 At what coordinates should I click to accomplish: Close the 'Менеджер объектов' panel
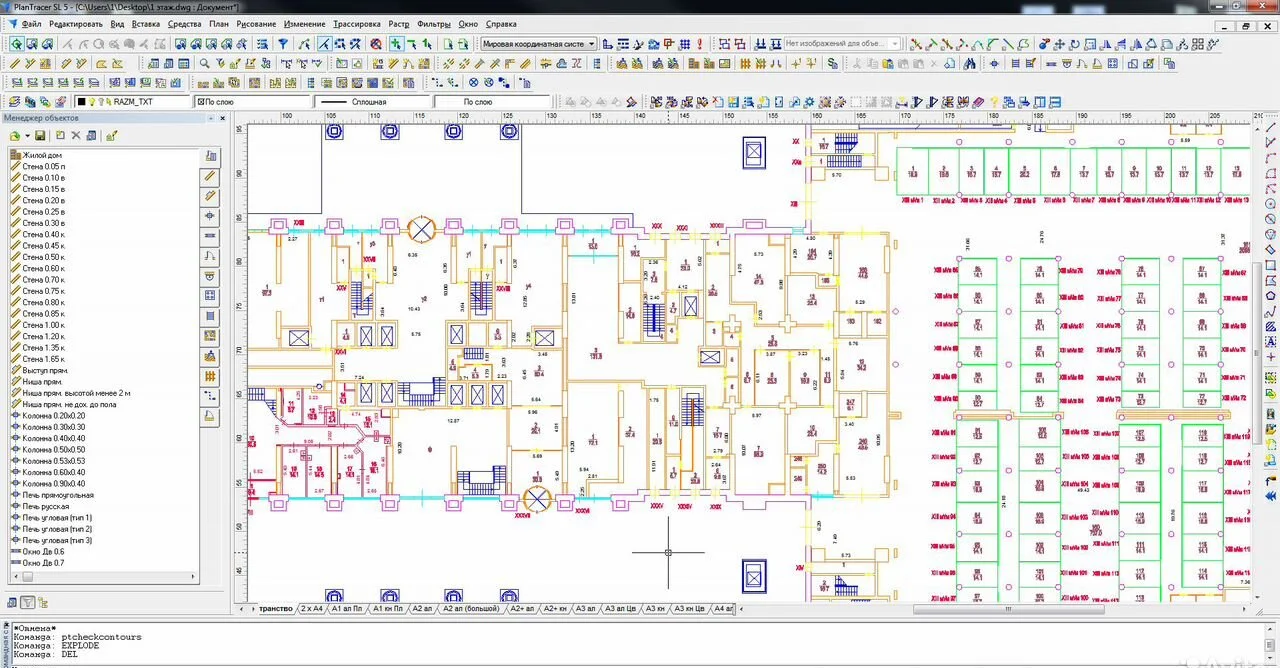(222, 118)
